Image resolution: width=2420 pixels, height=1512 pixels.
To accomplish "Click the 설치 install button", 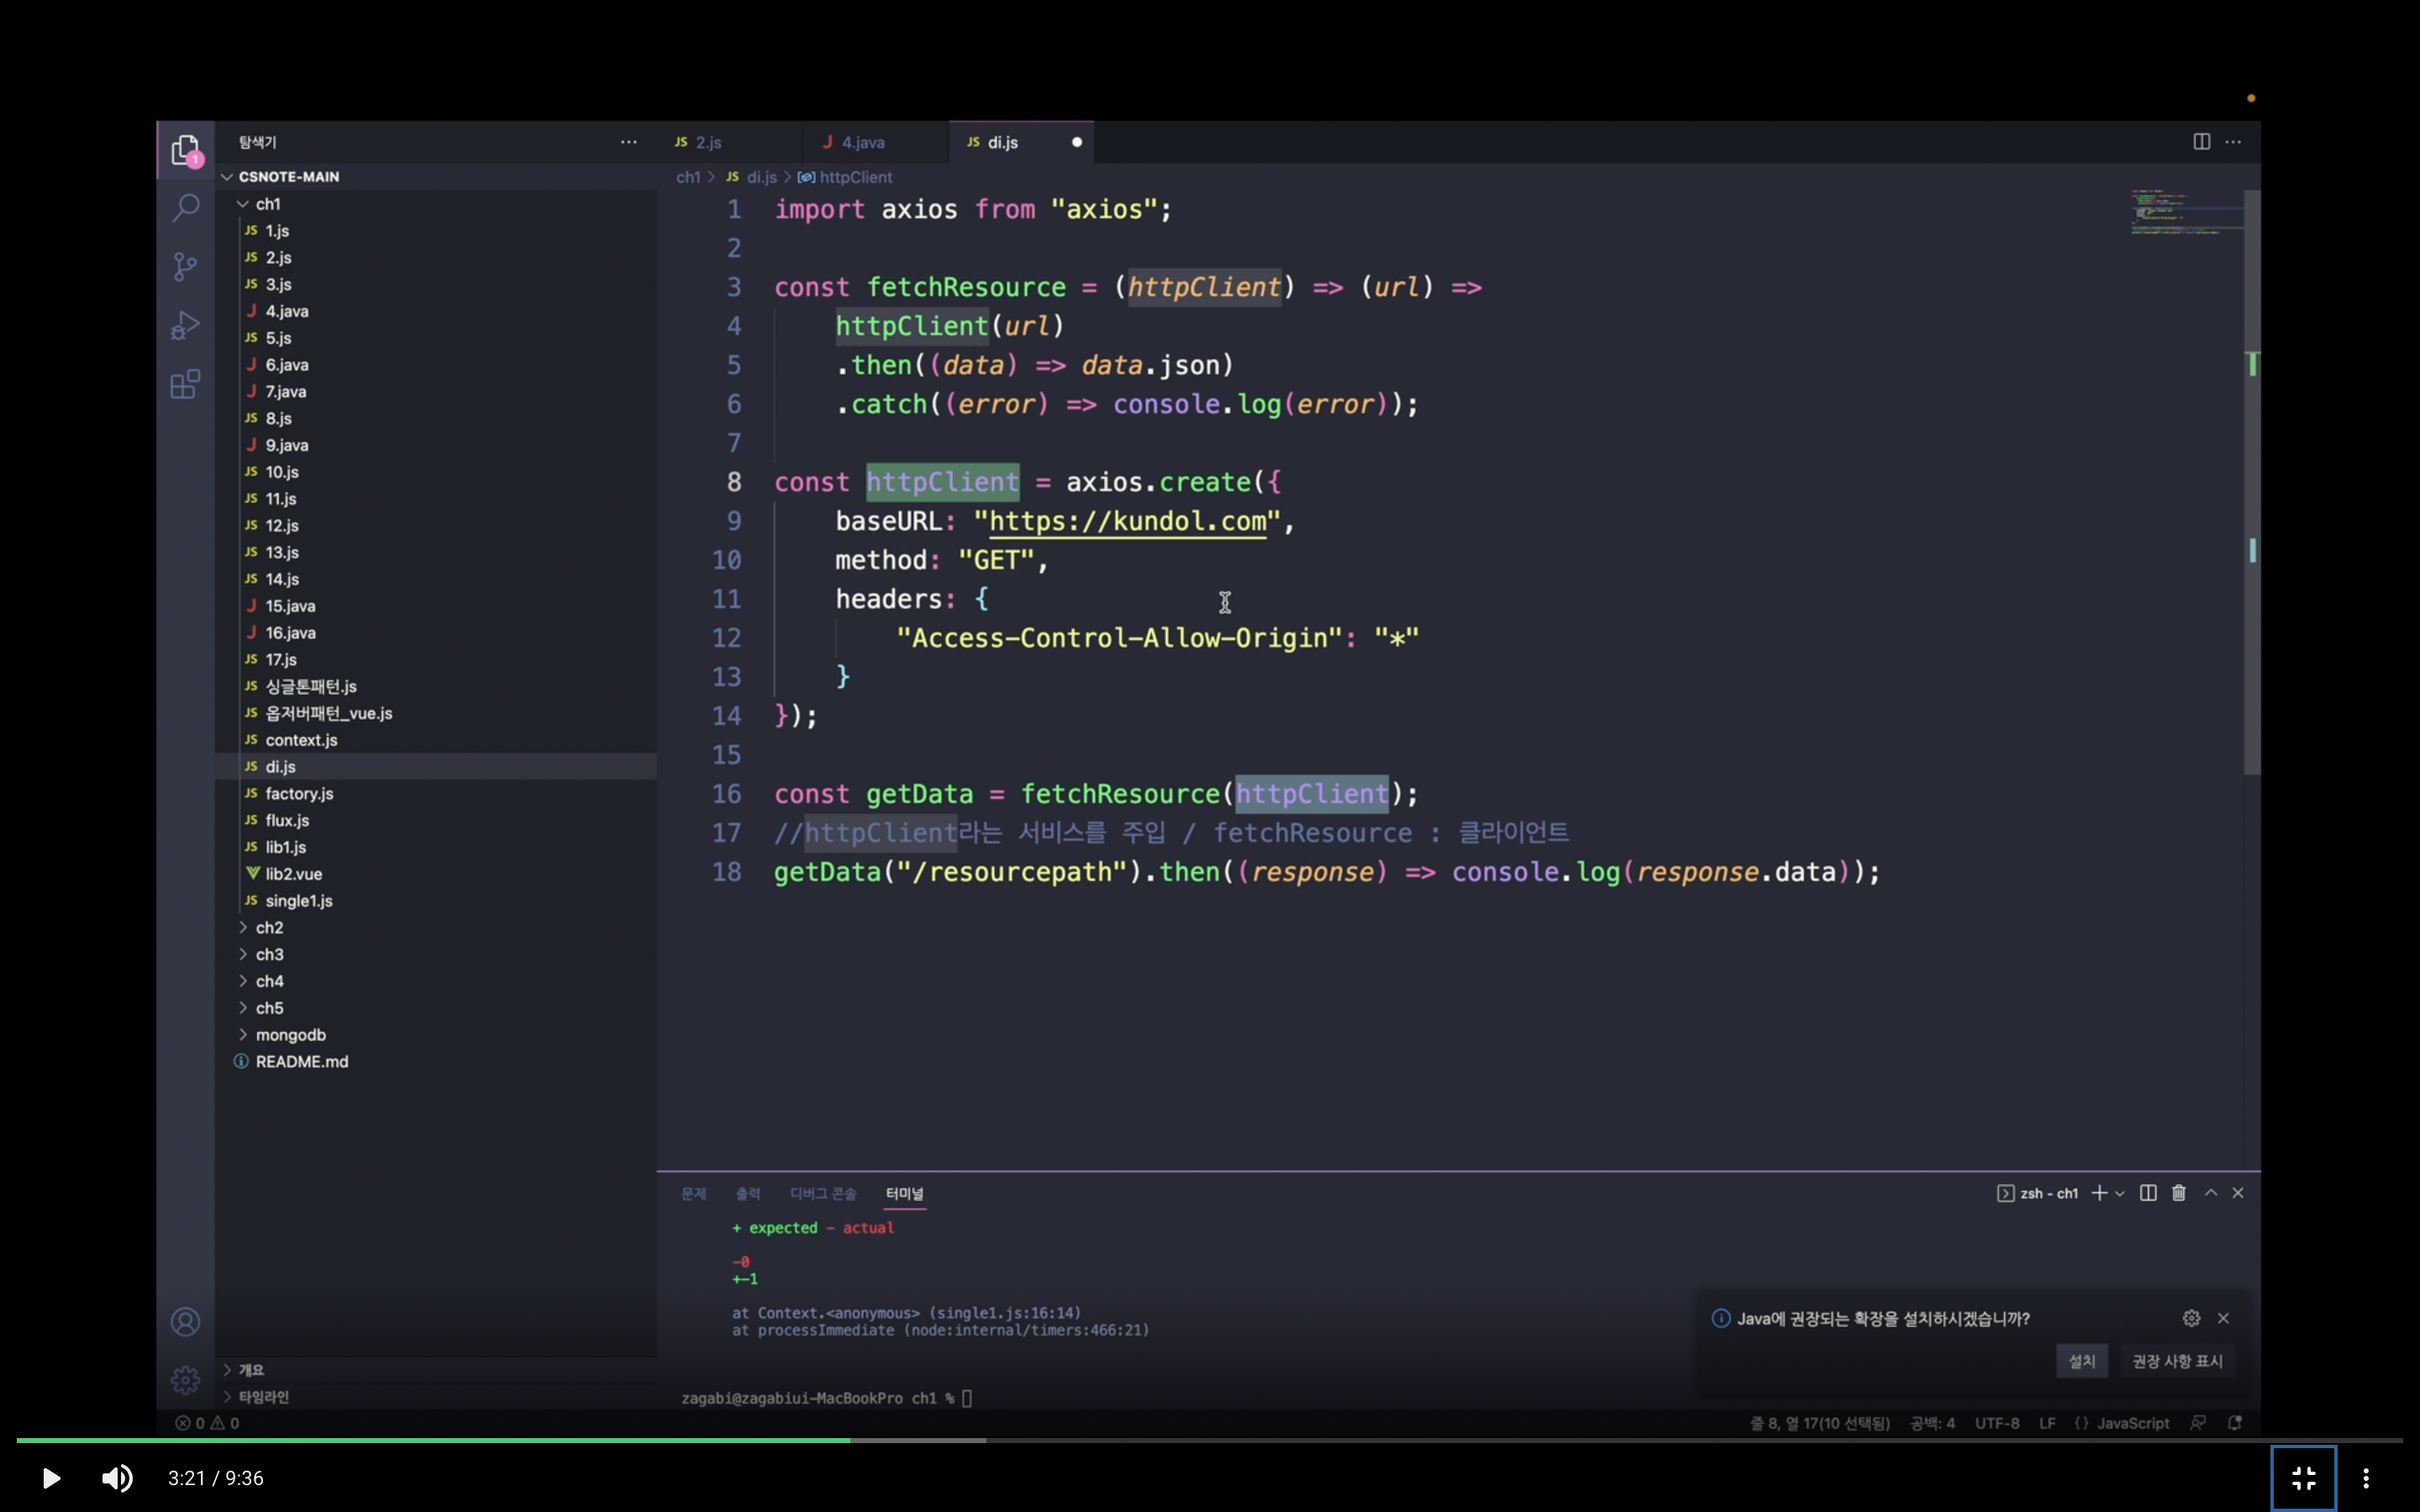I will click(2081, 1361).
